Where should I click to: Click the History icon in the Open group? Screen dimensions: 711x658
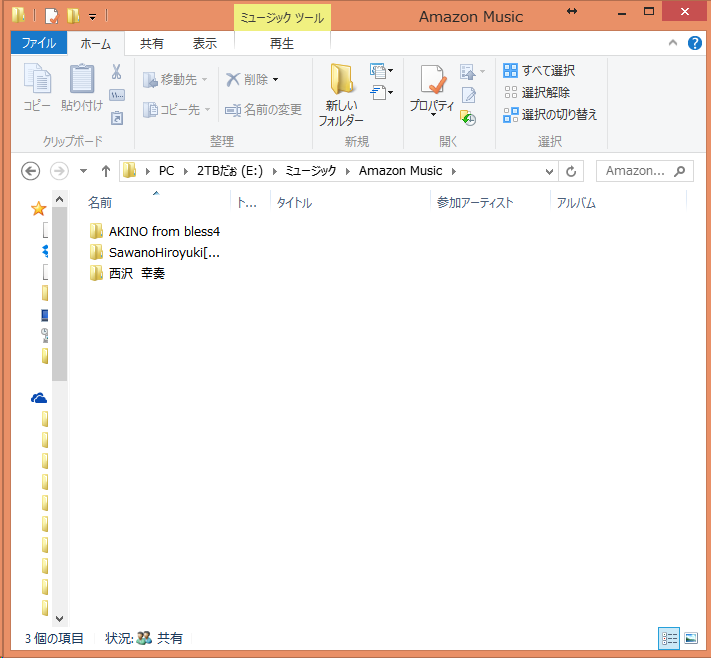(x=468, y=118)
